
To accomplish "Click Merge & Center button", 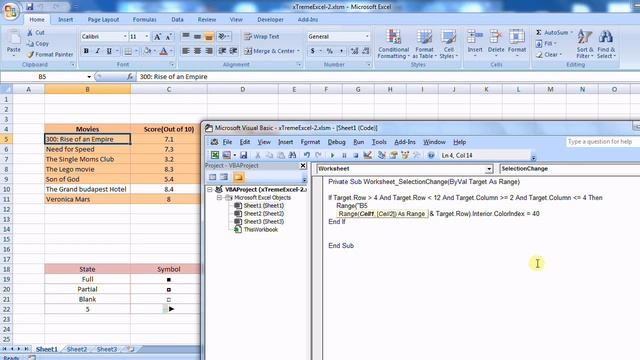I will [x=271, y=51].
